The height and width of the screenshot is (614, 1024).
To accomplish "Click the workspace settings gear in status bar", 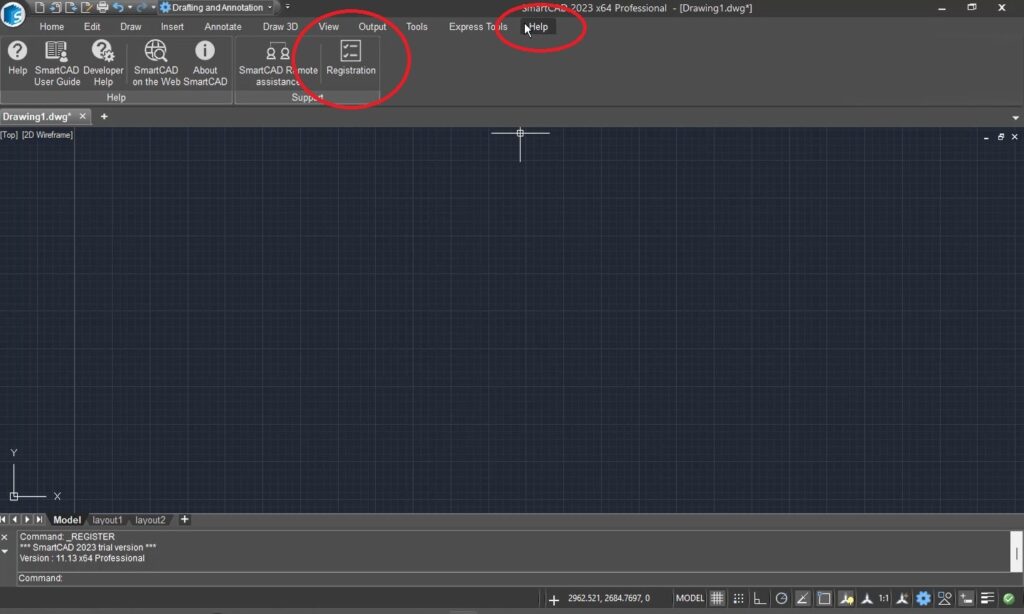I will click(x=923, y=598).
